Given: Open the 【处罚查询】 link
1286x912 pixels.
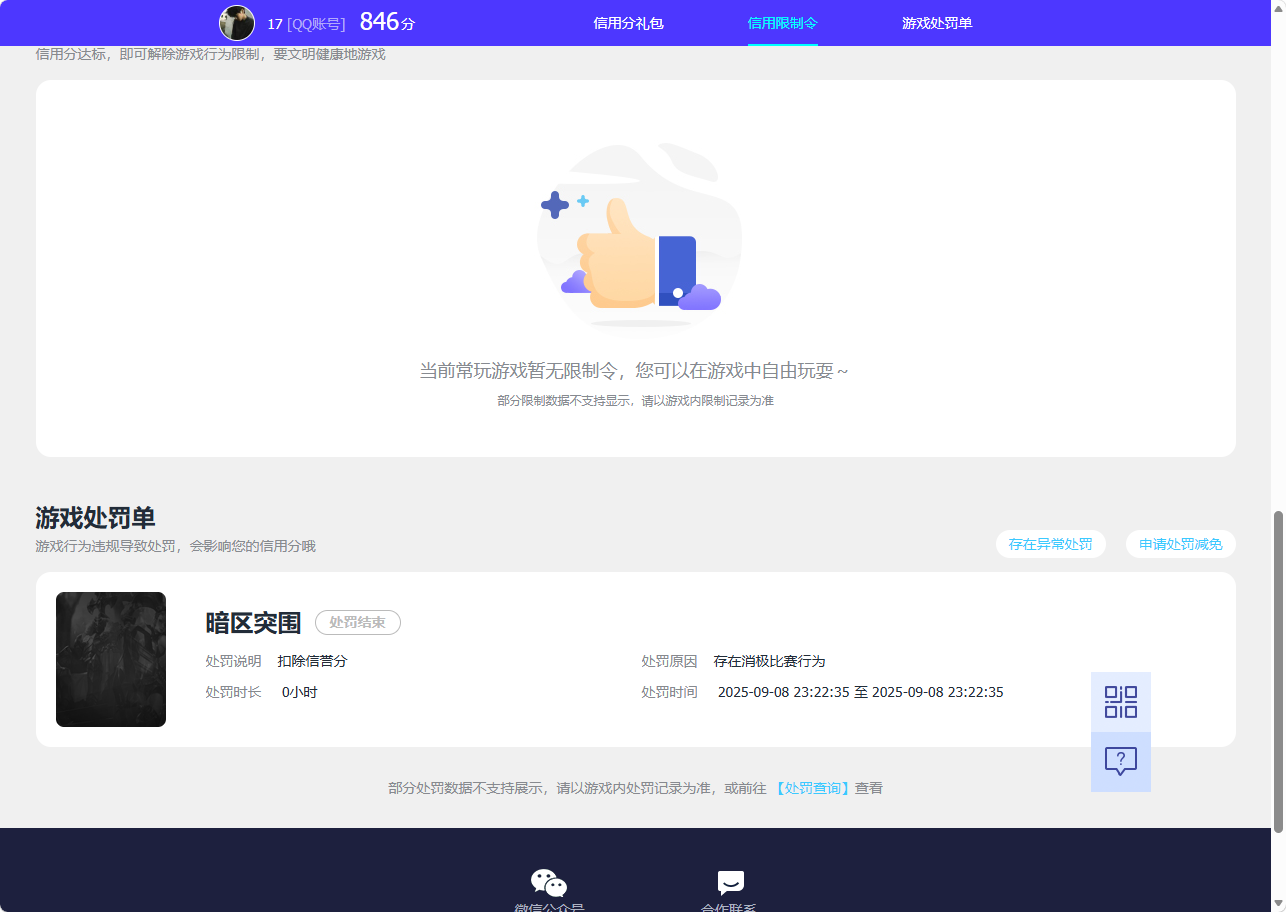Looking at the screenshot, I should click(812, 788).
